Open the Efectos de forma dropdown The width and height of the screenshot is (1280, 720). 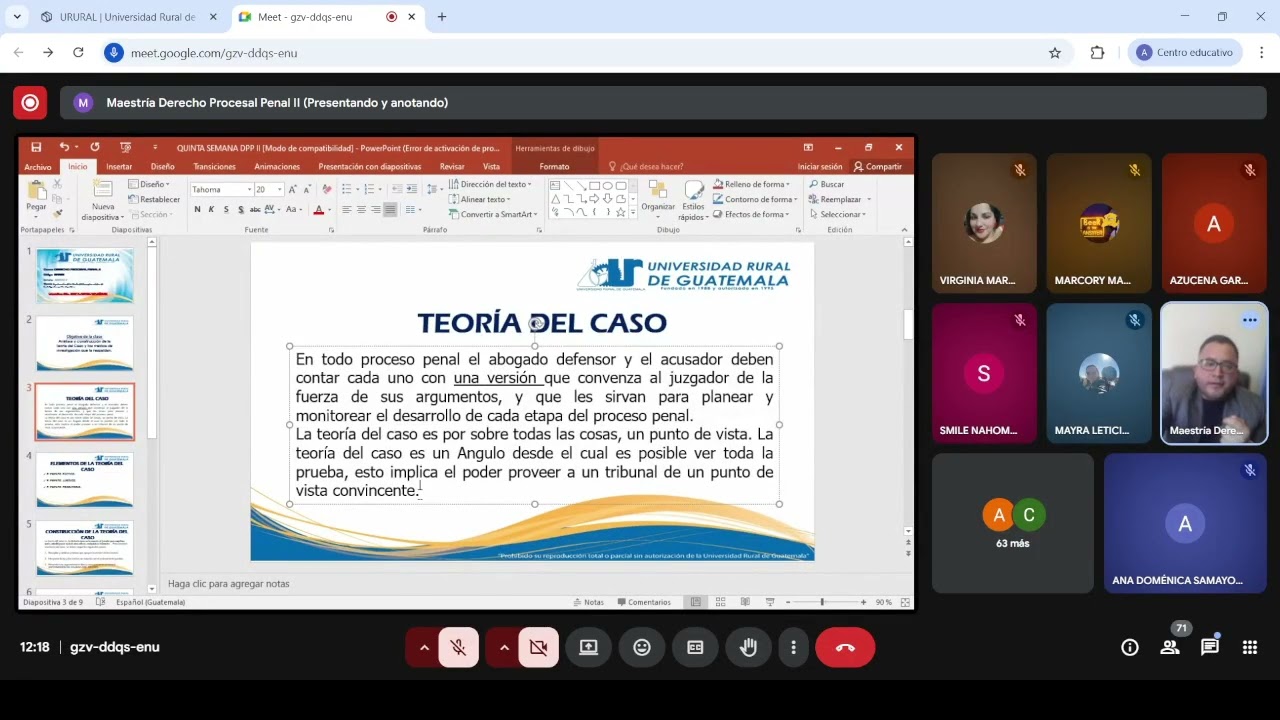(750, 214)
